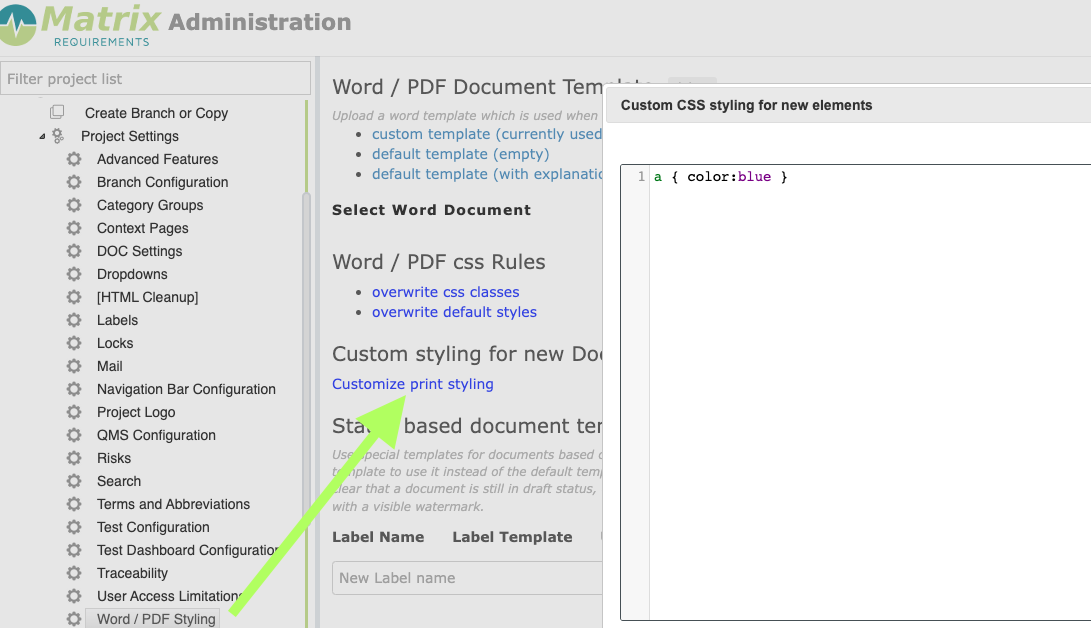Open Test Dashboard Configuration

pos(187,549)
